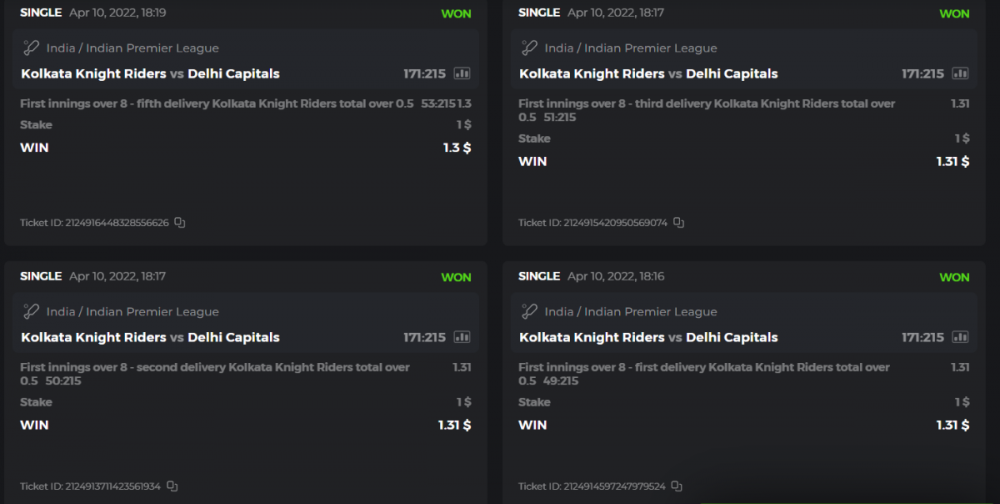Screen dimensions: 1000x504
Task: Open match statistics icon in fifth delivery ticket
Action: point(462,73)
